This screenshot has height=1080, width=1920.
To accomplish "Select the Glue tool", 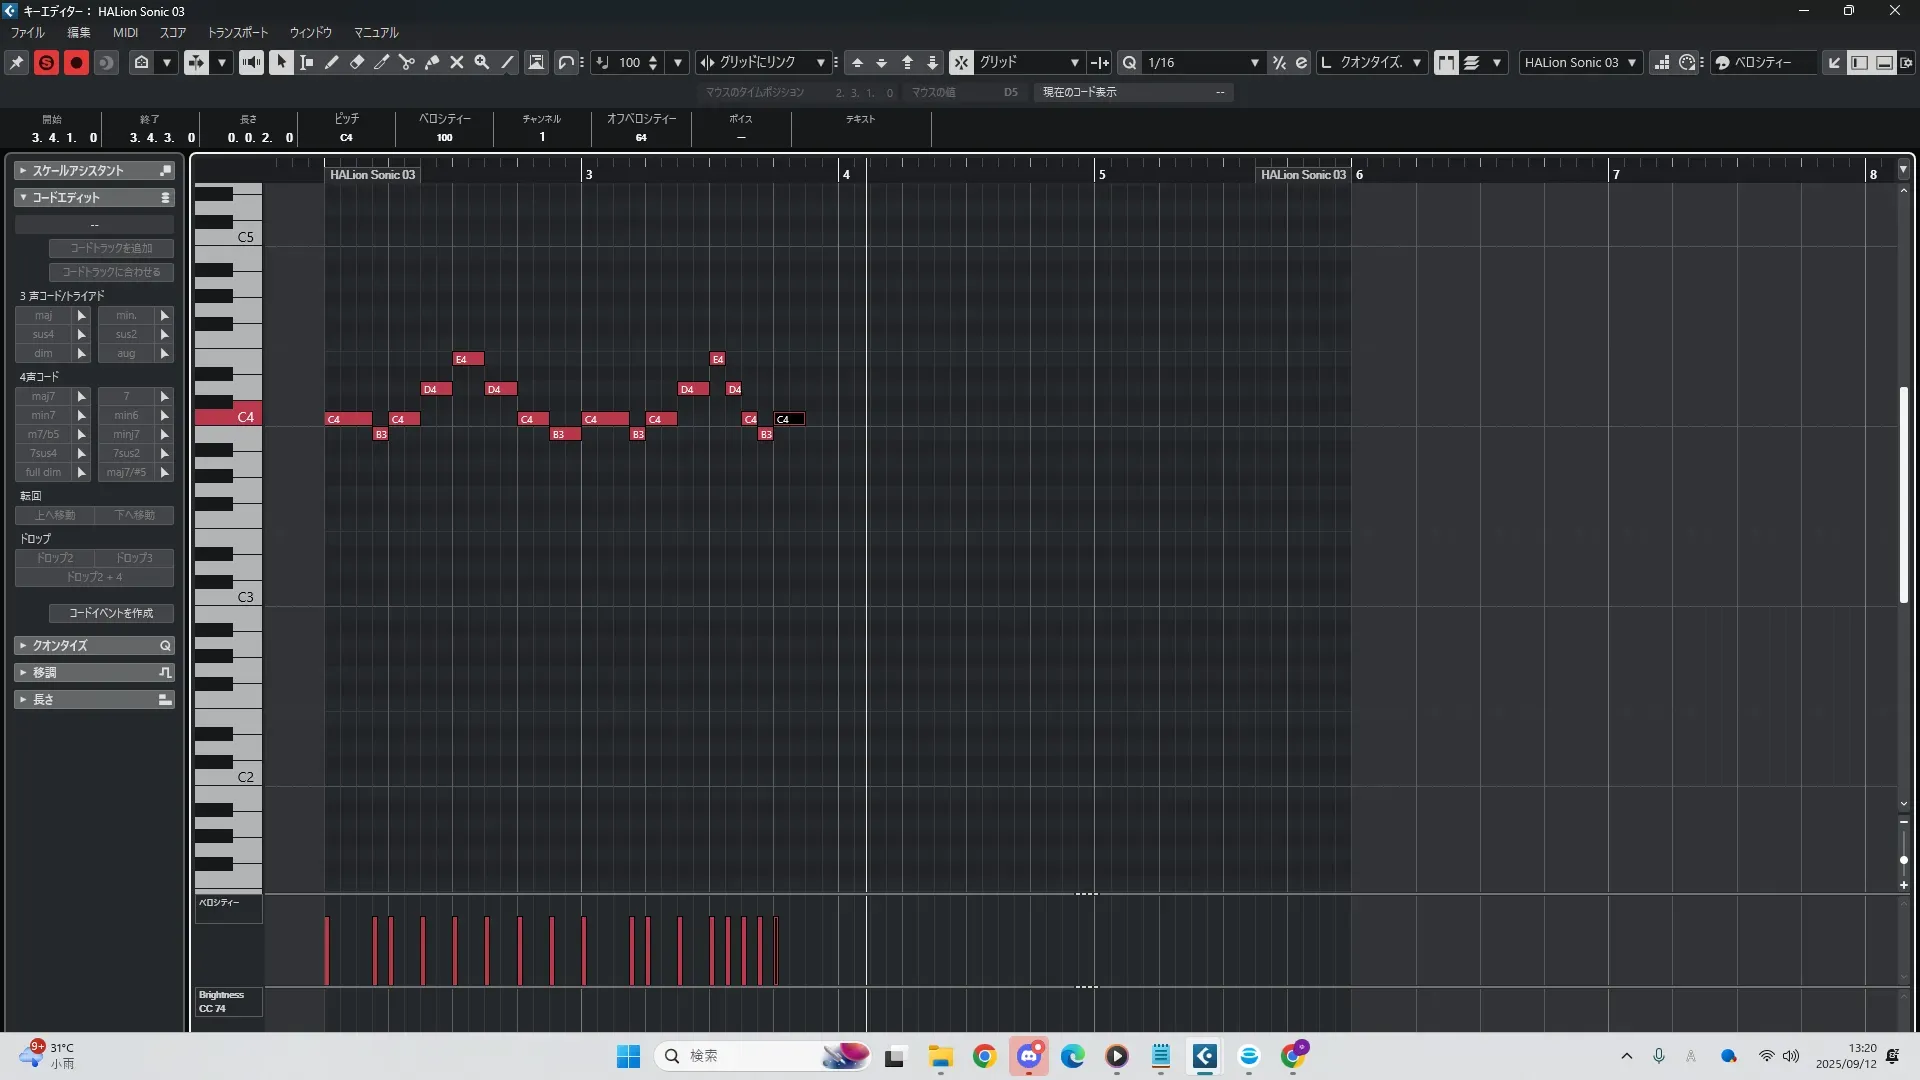I will 432,62.
